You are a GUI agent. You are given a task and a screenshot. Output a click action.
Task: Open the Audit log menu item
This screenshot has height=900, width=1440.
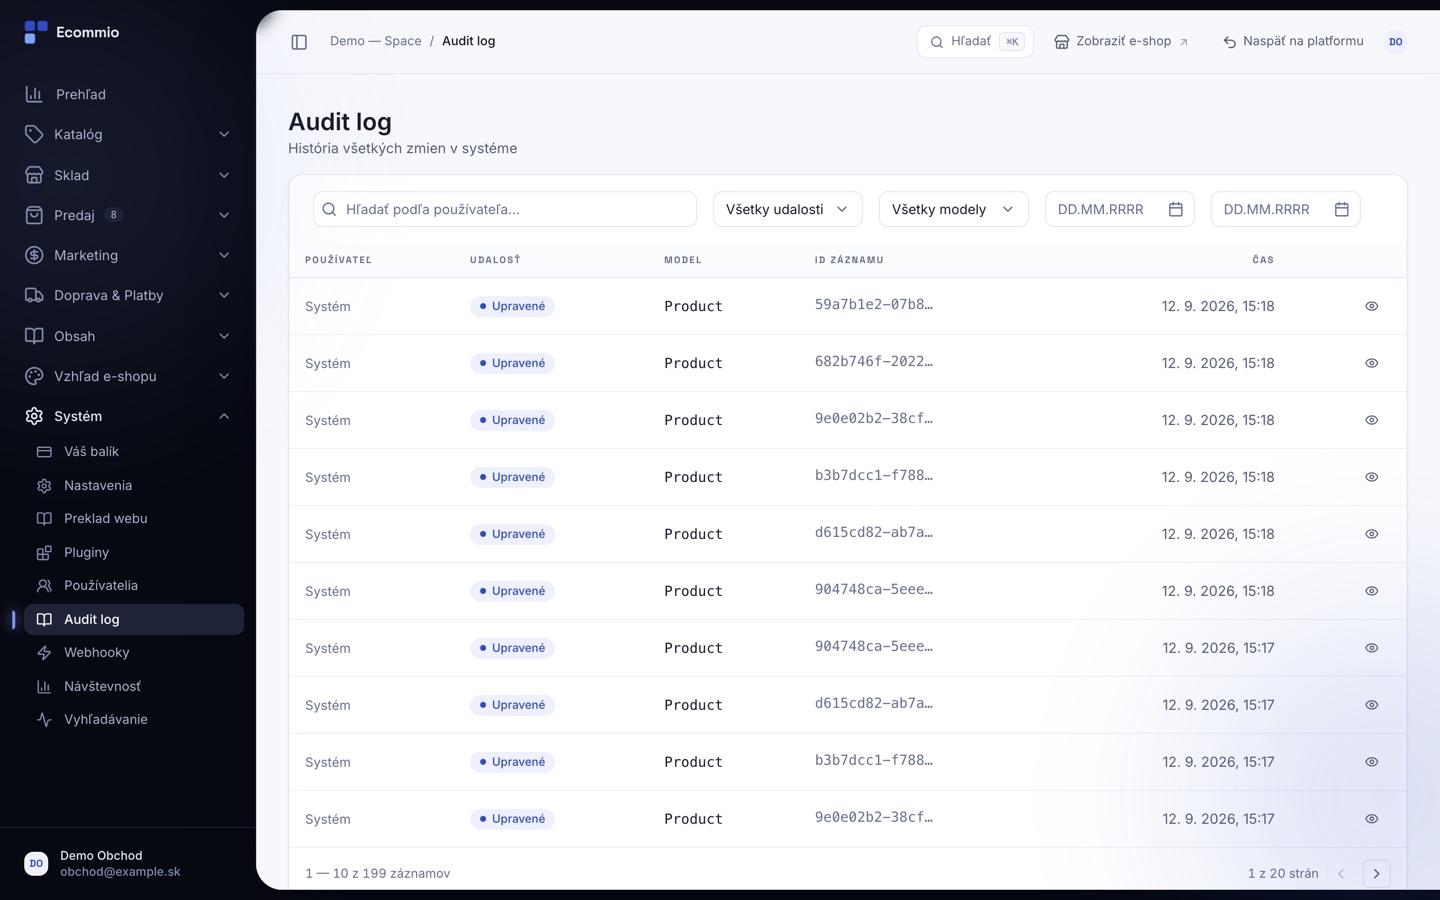click(134, 619)
